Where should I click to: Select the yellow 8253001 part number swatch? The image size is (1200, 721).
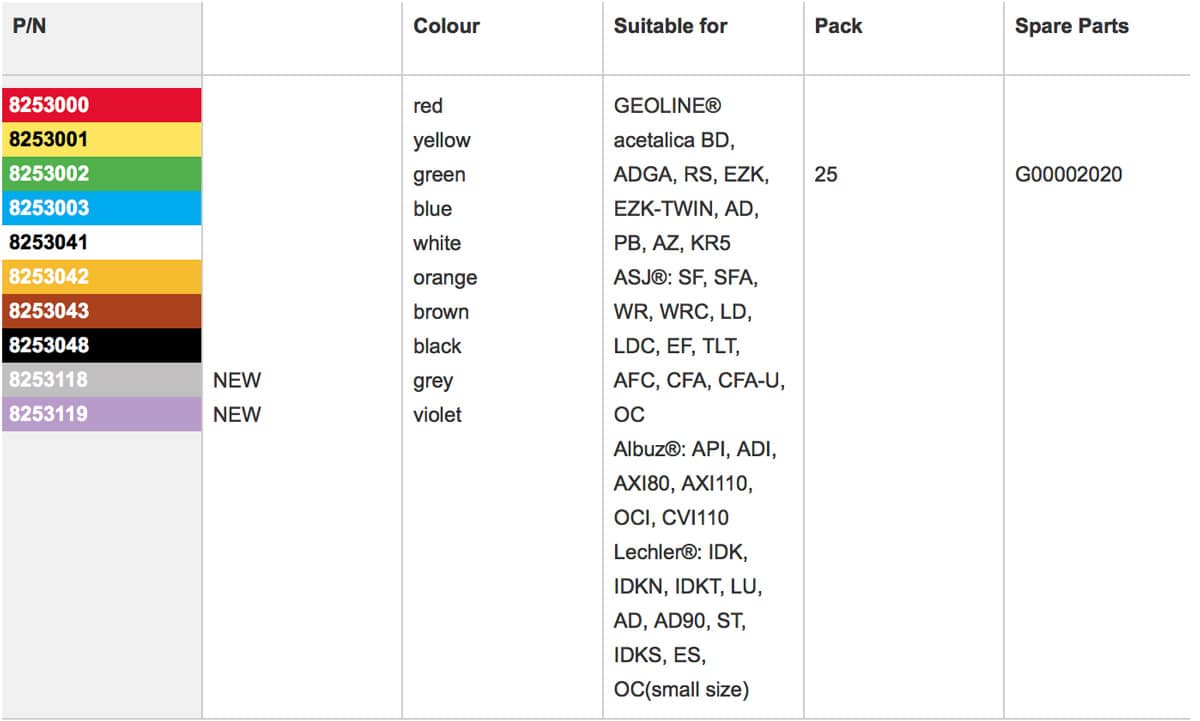point(101,140)
